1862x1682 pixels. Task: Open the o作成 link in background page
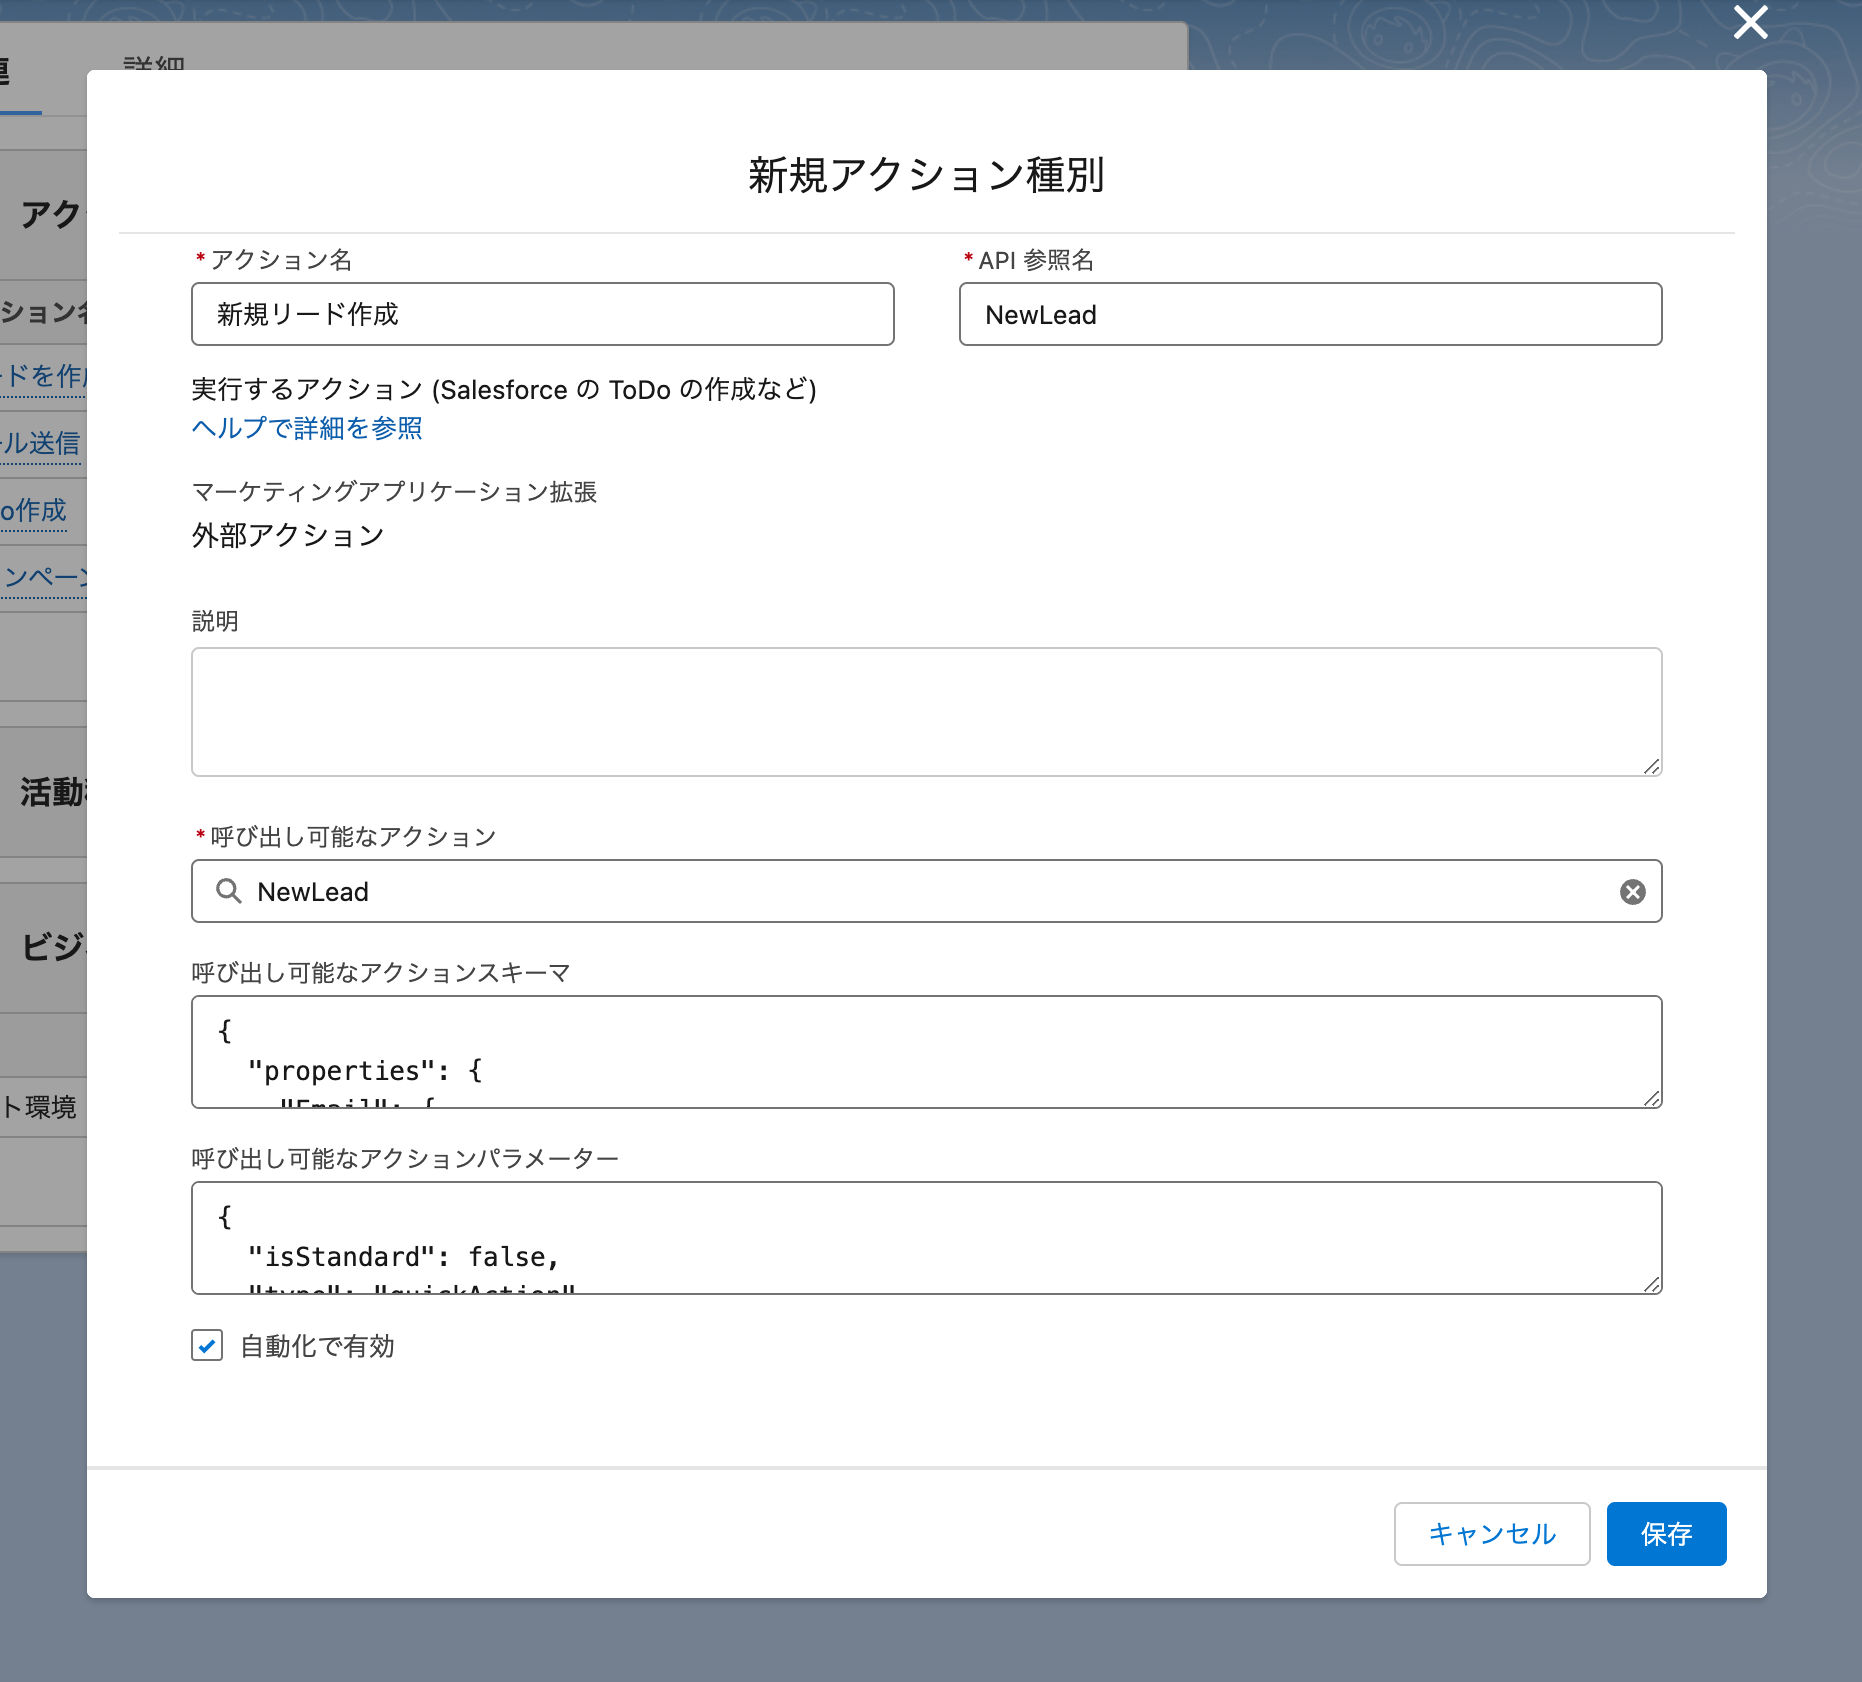pyautogui.click(x=33, y=511)
